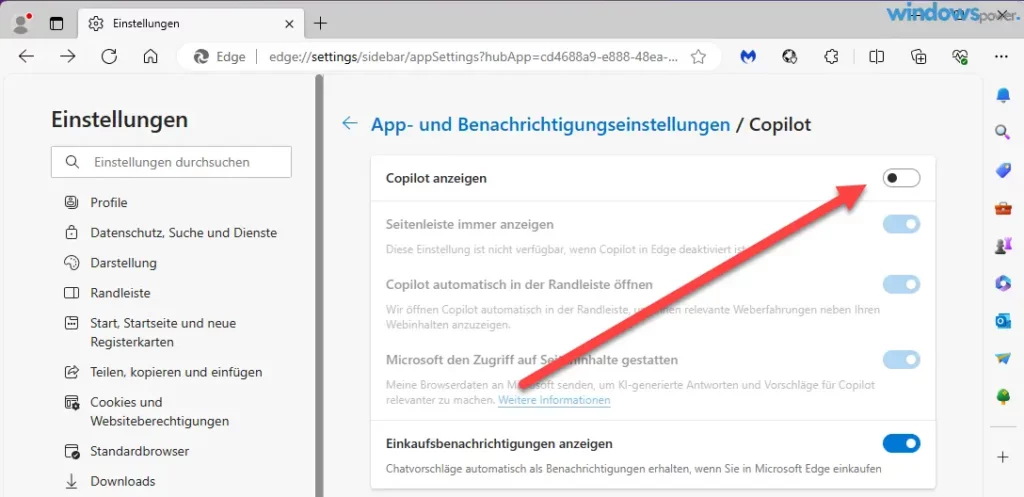Open the tree icon in sidebar
Image resolution: width=1024 pixels, height=497 pixels.
[1003, 396]
